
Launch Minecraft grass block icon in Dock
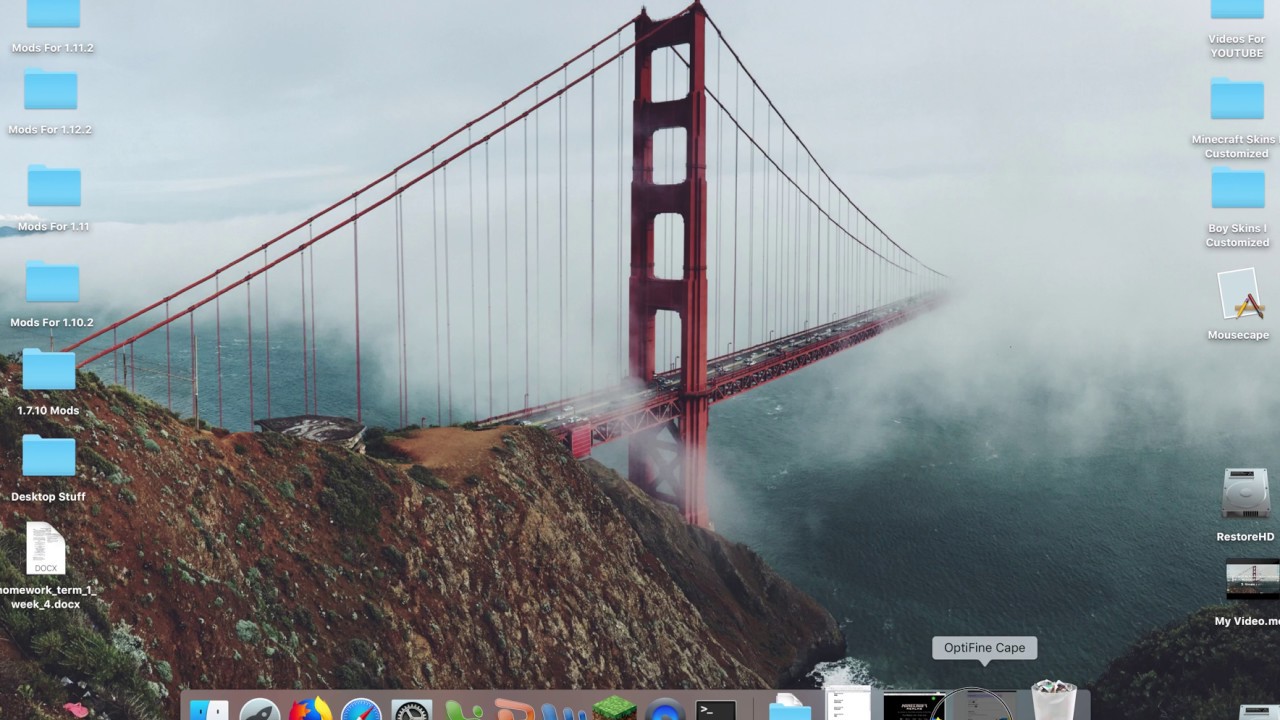click(614, 708)
